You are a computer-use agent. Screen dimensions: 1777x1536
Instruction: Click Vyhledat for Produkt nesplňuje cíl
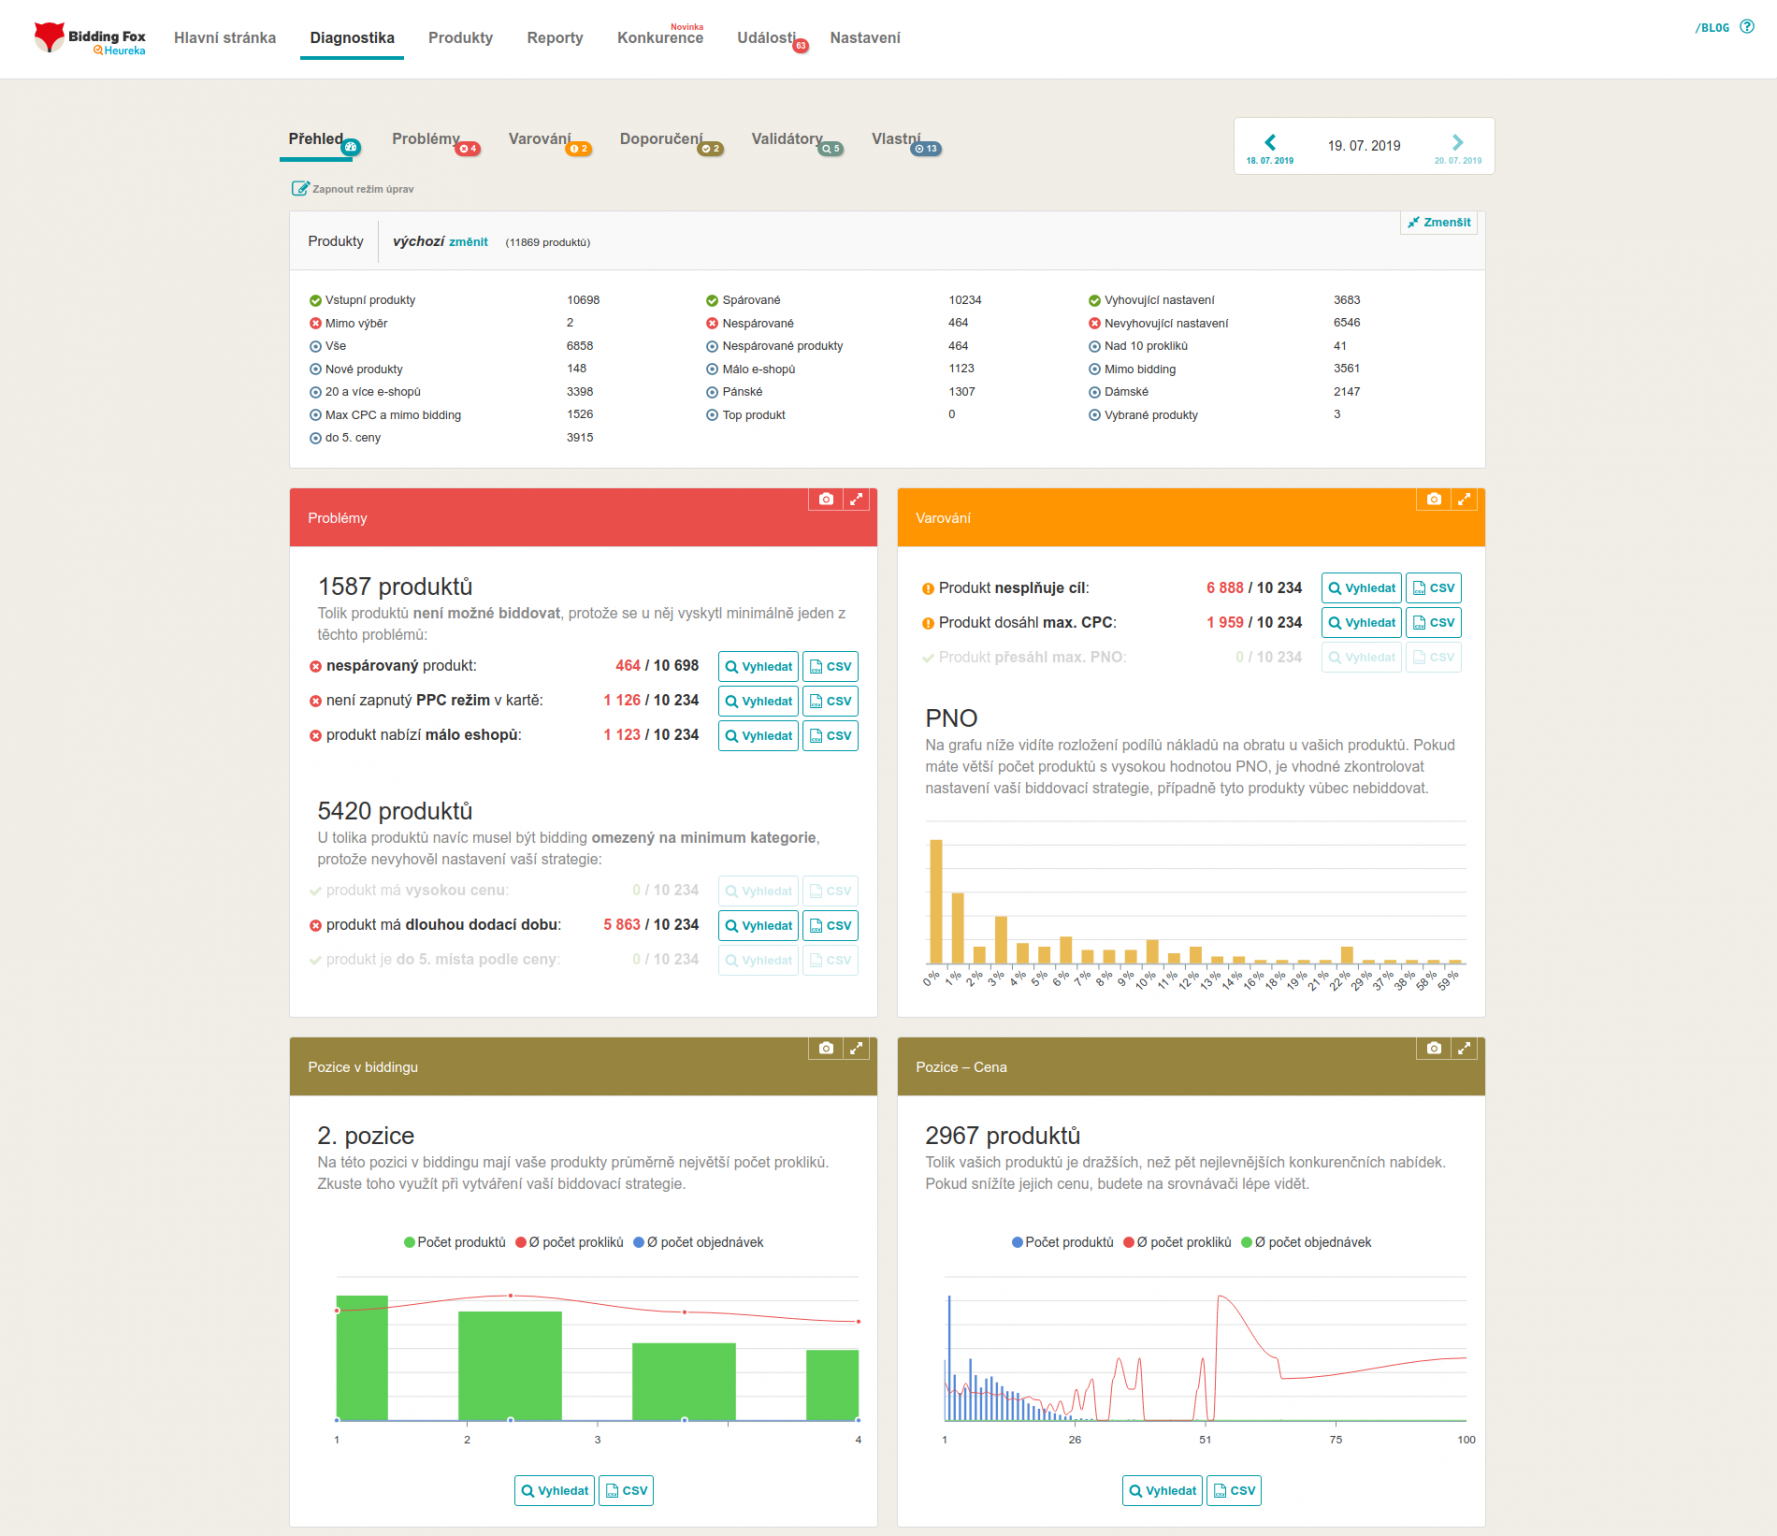[x=1361, y=588]
